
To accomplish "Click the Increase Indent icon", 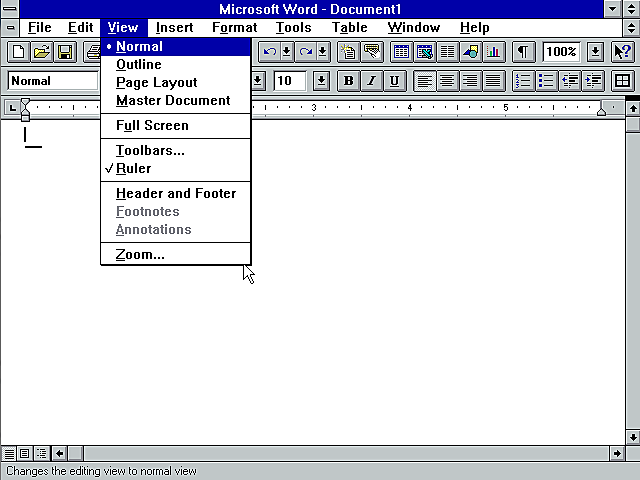I will point(592,81).
